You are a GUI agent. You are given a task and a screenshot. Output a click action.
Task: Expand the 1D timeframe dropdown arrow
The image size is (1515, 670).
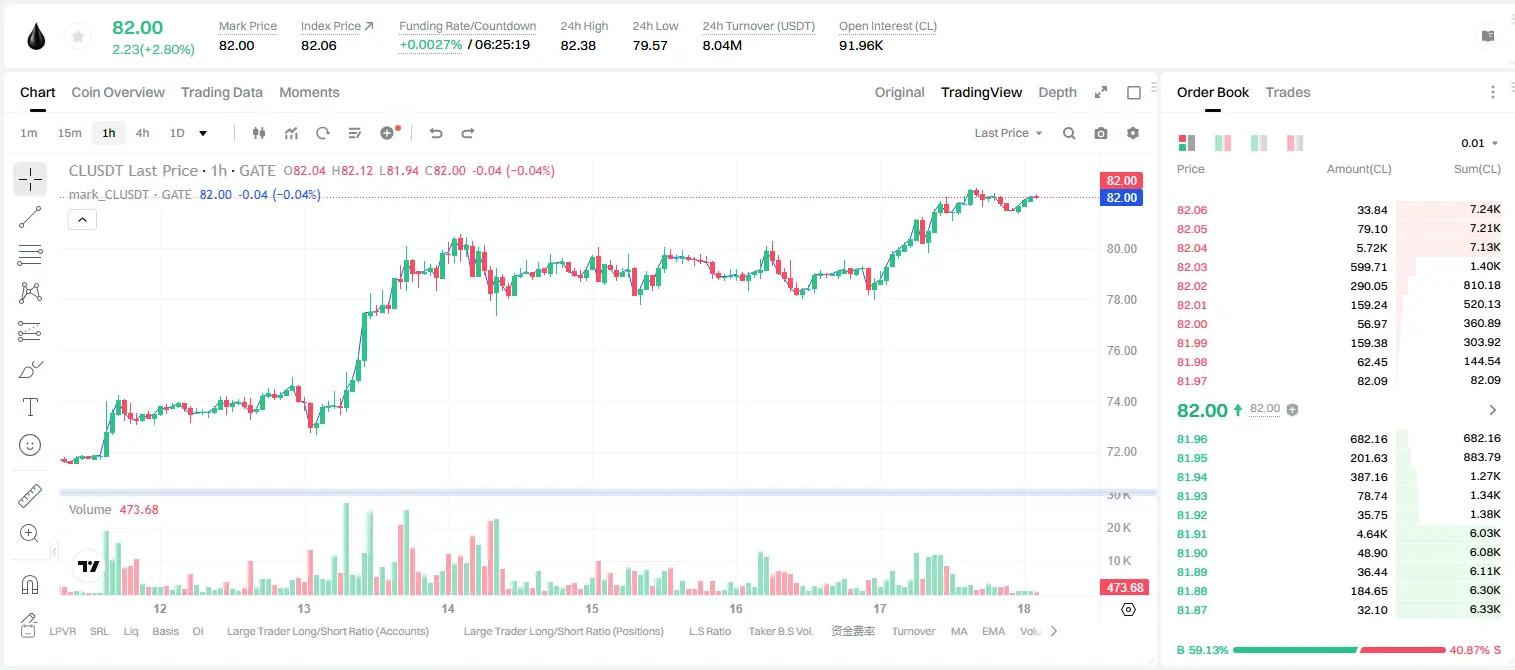[x=203, y=133]
